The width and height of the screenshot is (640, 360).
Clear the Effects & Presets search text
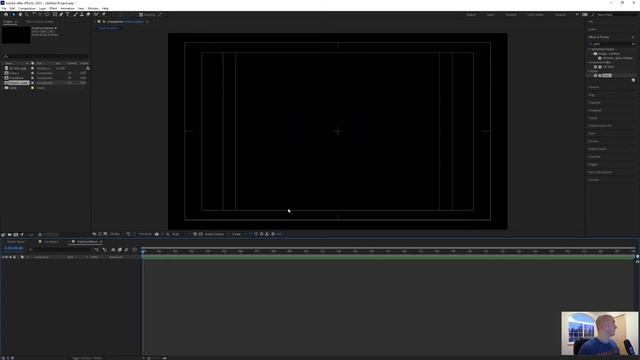[x=633, y=44]
